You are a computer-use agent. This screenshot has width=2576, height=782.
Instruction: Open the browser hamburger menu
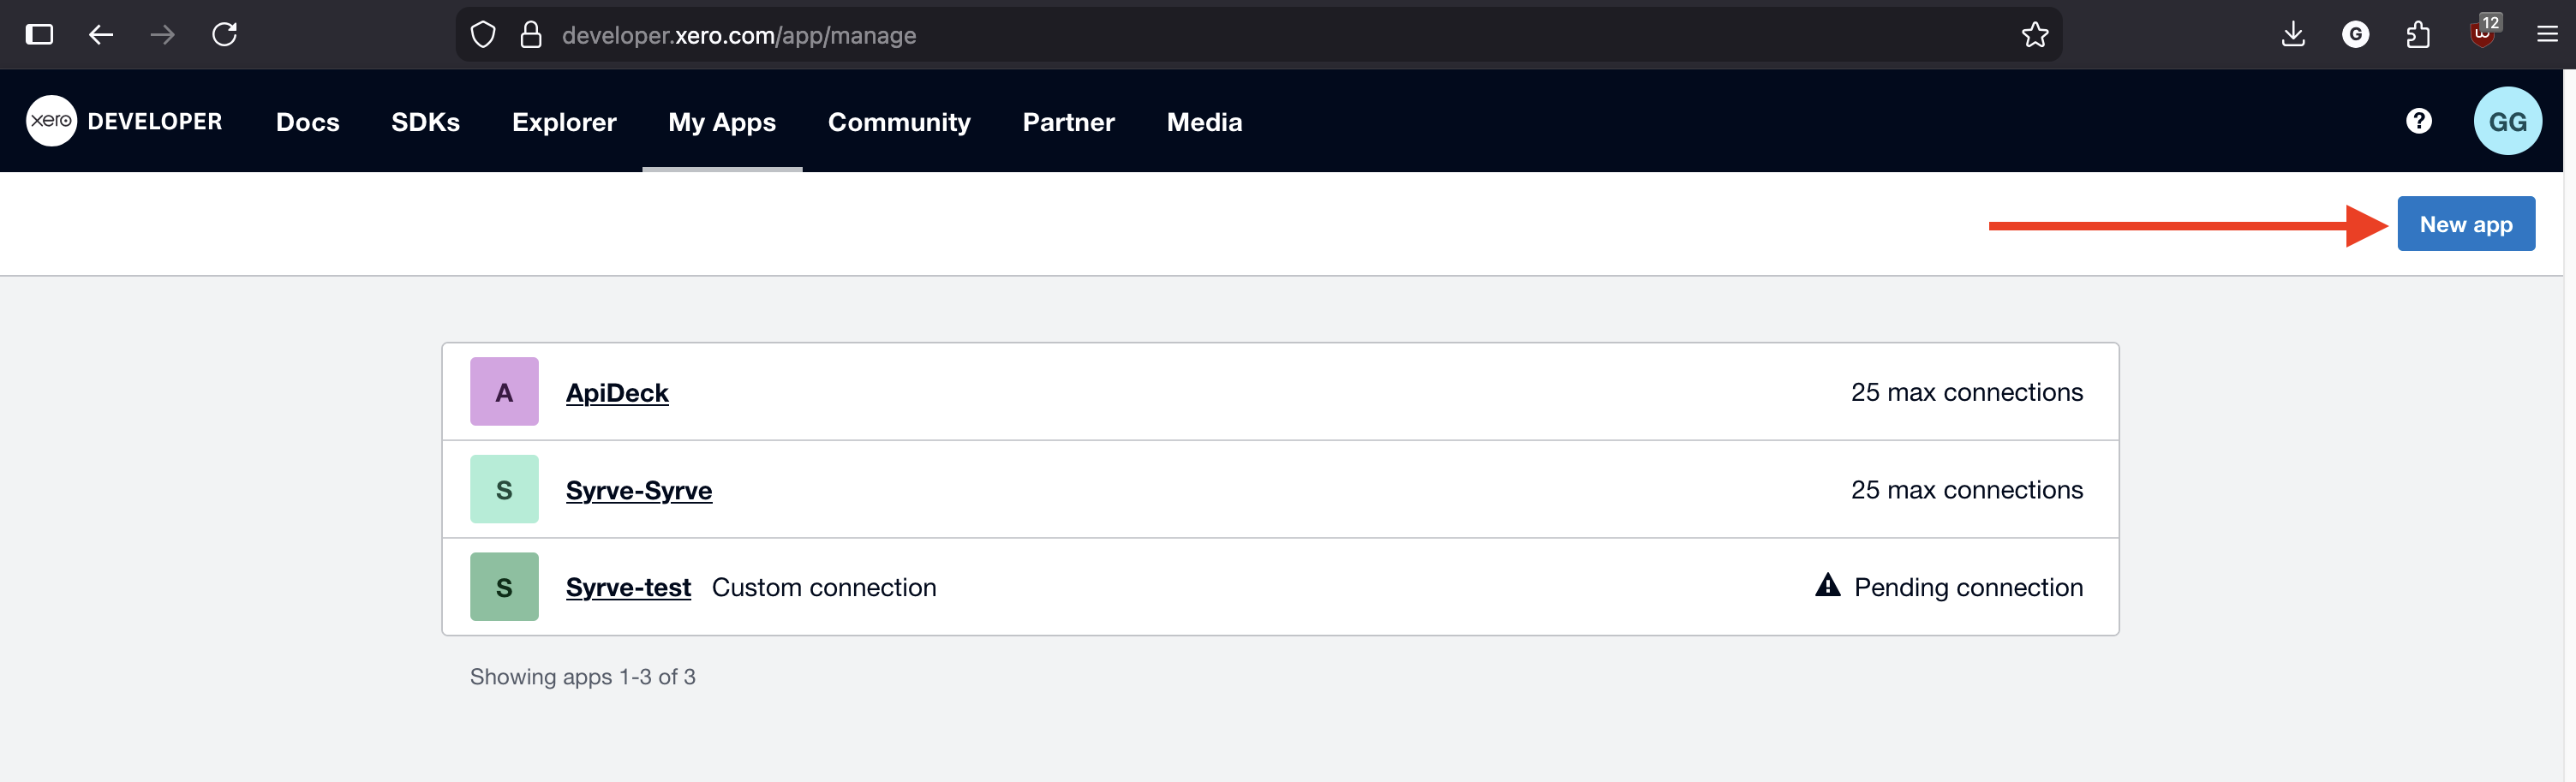(x=2547, y=35)
